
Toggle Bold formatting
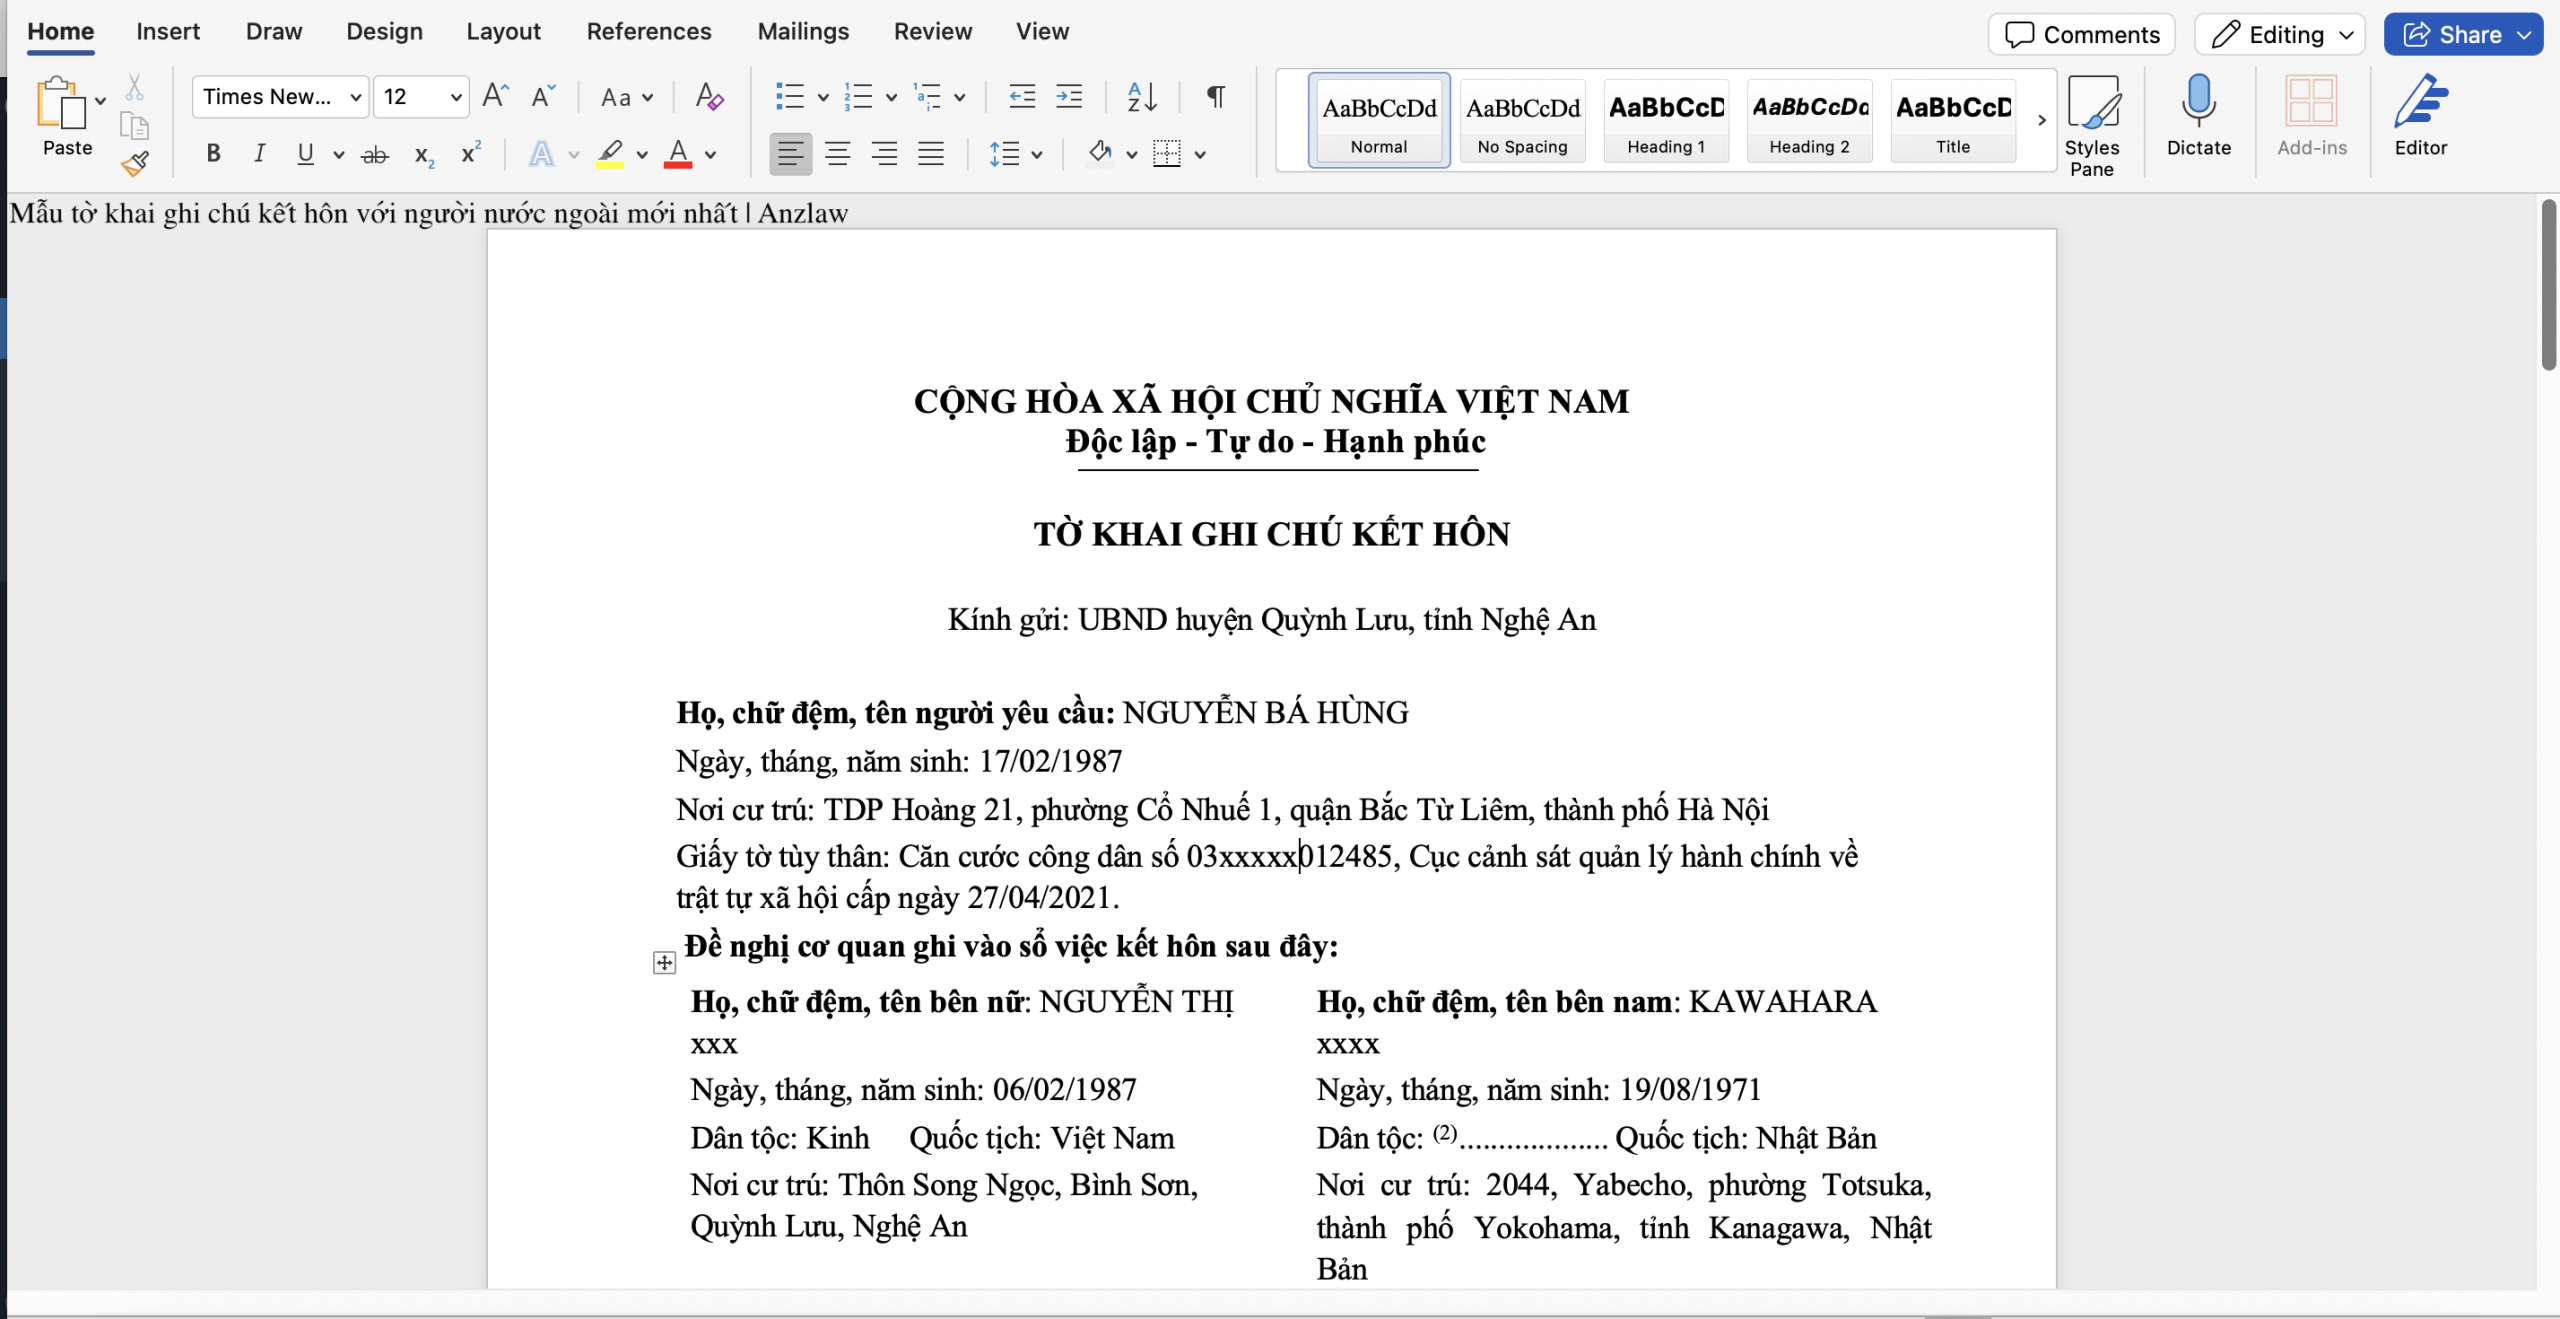[213, 154]
